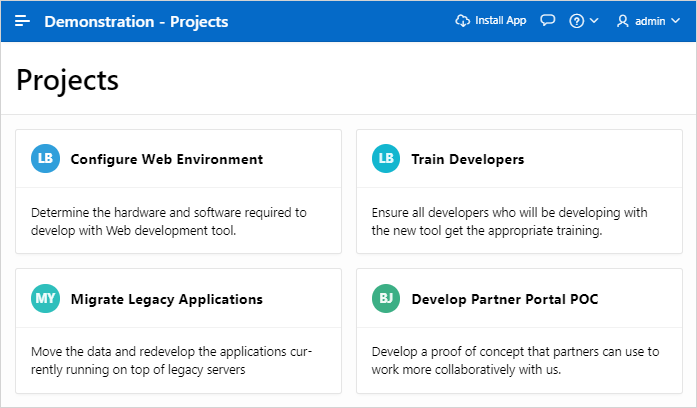Open the Develop Partner Portal POC project
The width and height of the screenshot is (697, 408).
point(506,299)
